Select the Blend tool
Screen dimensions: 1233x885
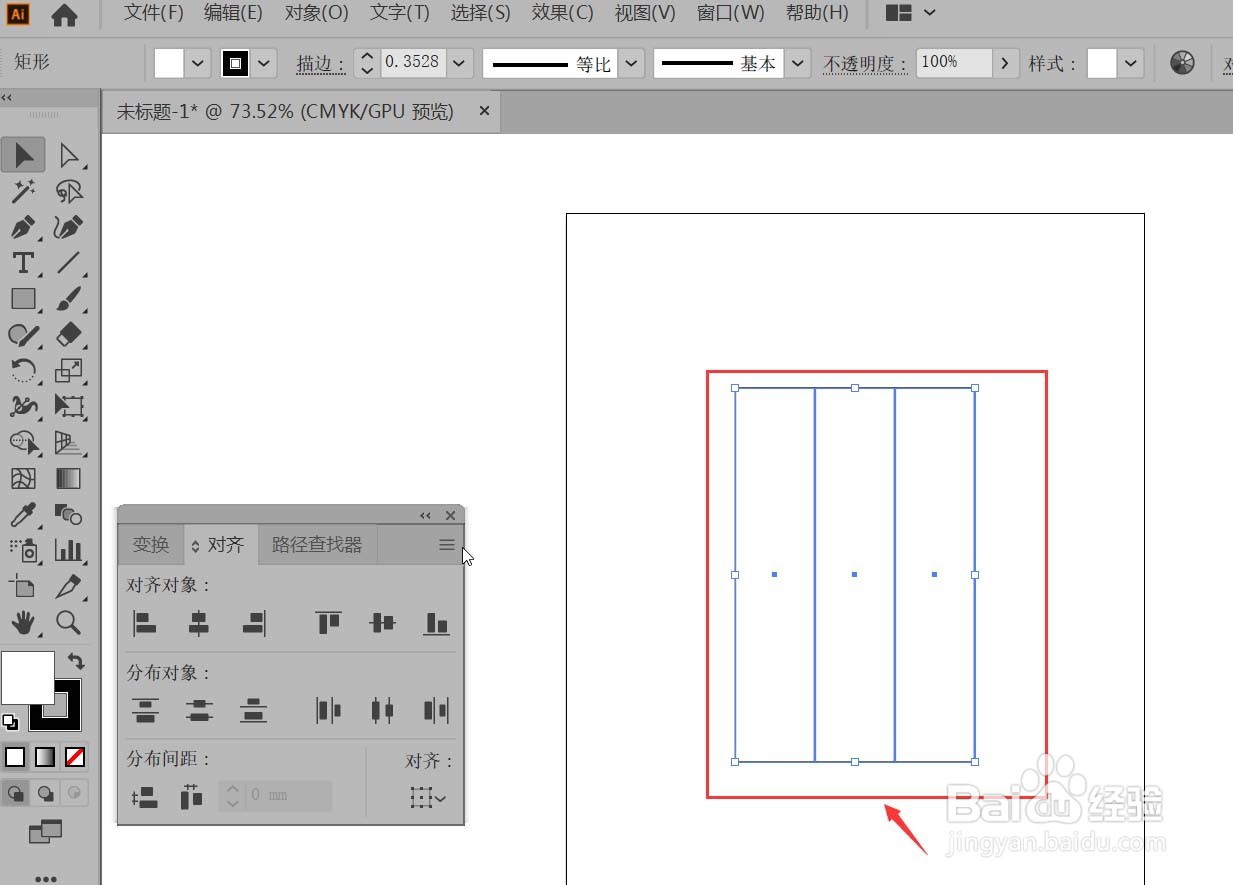68,515
